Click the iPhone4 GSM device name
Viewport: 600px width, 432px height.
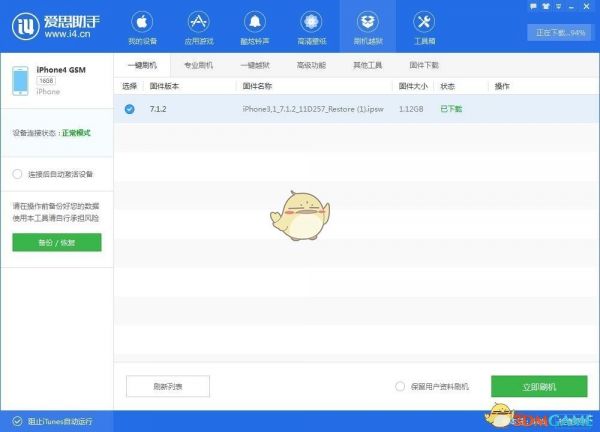click(x=61, y=70)
